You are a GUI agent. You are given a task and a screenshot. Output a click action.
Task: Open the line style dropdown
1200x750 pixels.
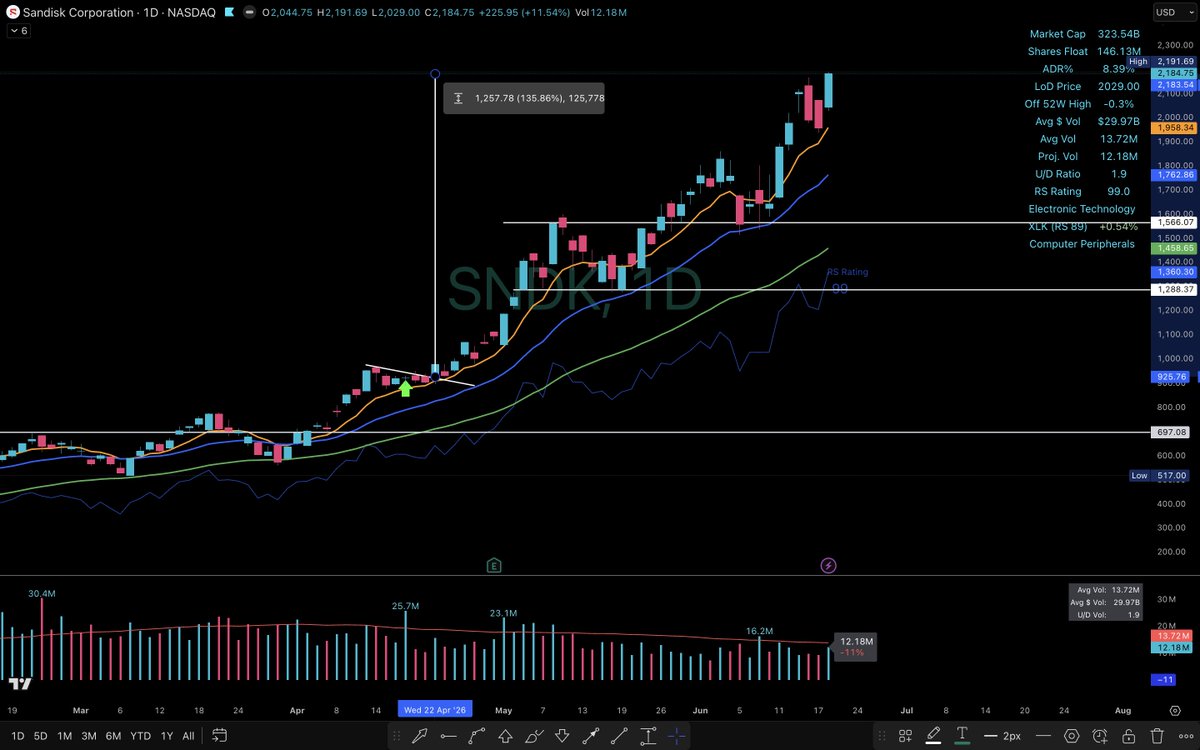tap(1042, 736)
